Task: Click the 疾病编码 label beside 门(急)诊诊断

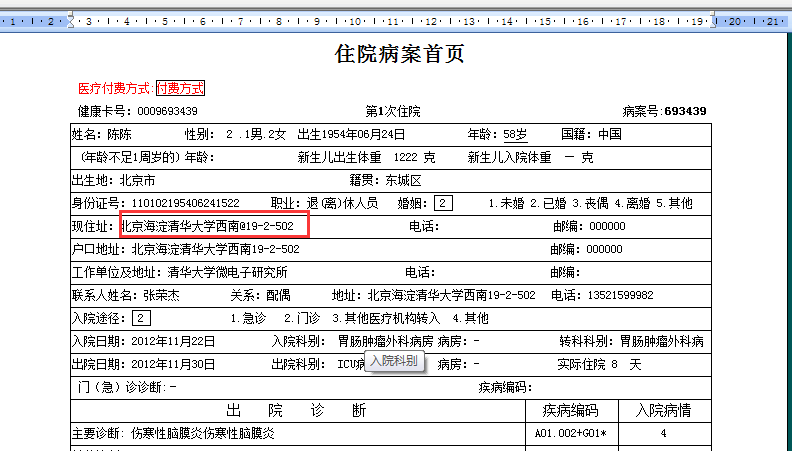Action: (506, 387)
